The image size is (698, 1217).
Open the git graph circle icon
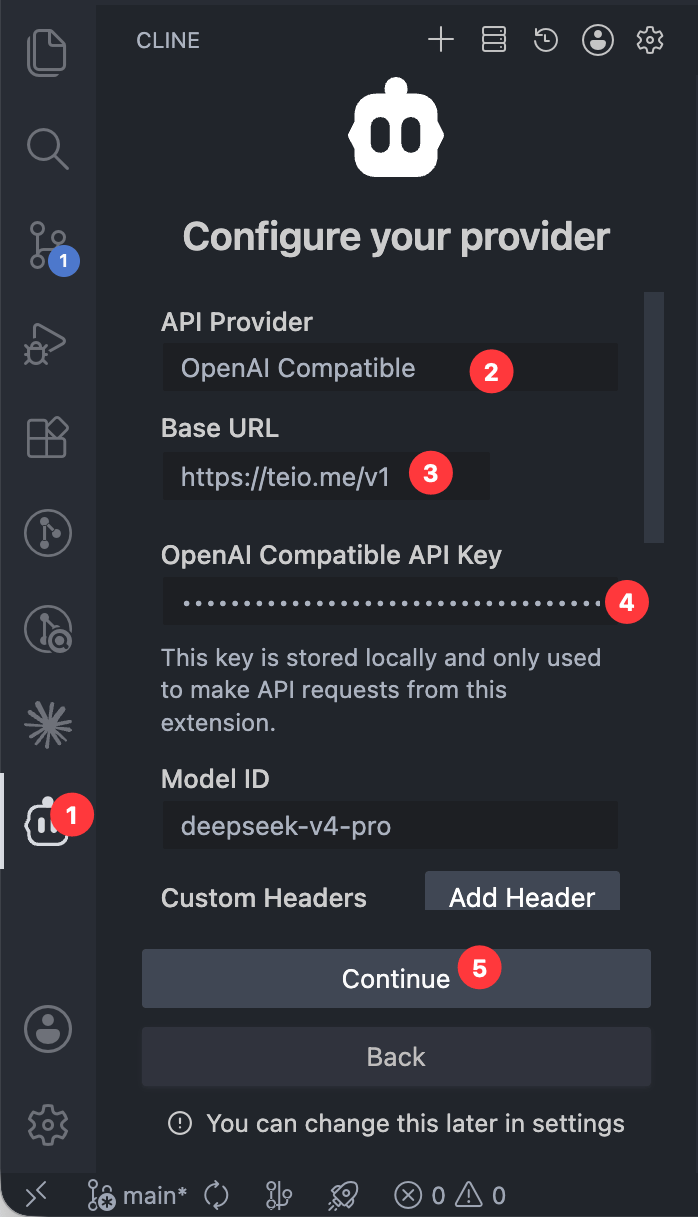(x=47, y=533)
